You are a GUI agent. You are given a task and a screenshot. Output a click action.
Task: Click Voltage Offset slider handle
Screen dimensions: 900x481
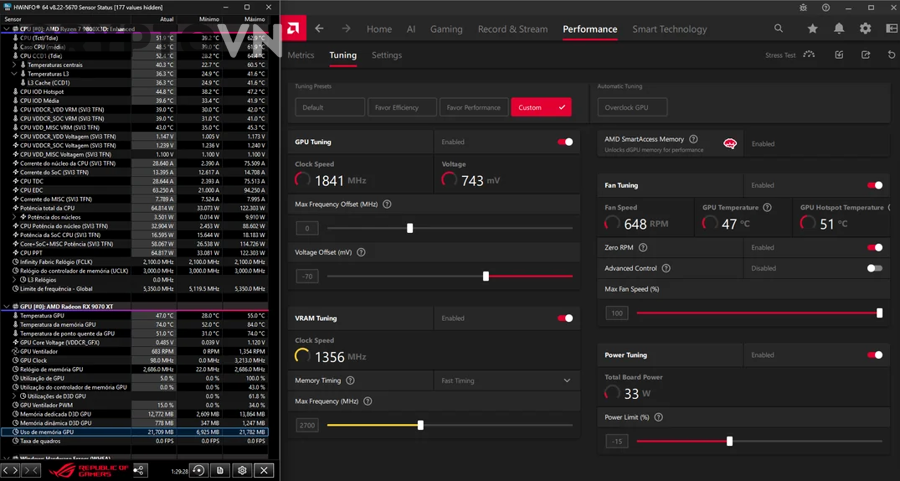pos(486,276)
